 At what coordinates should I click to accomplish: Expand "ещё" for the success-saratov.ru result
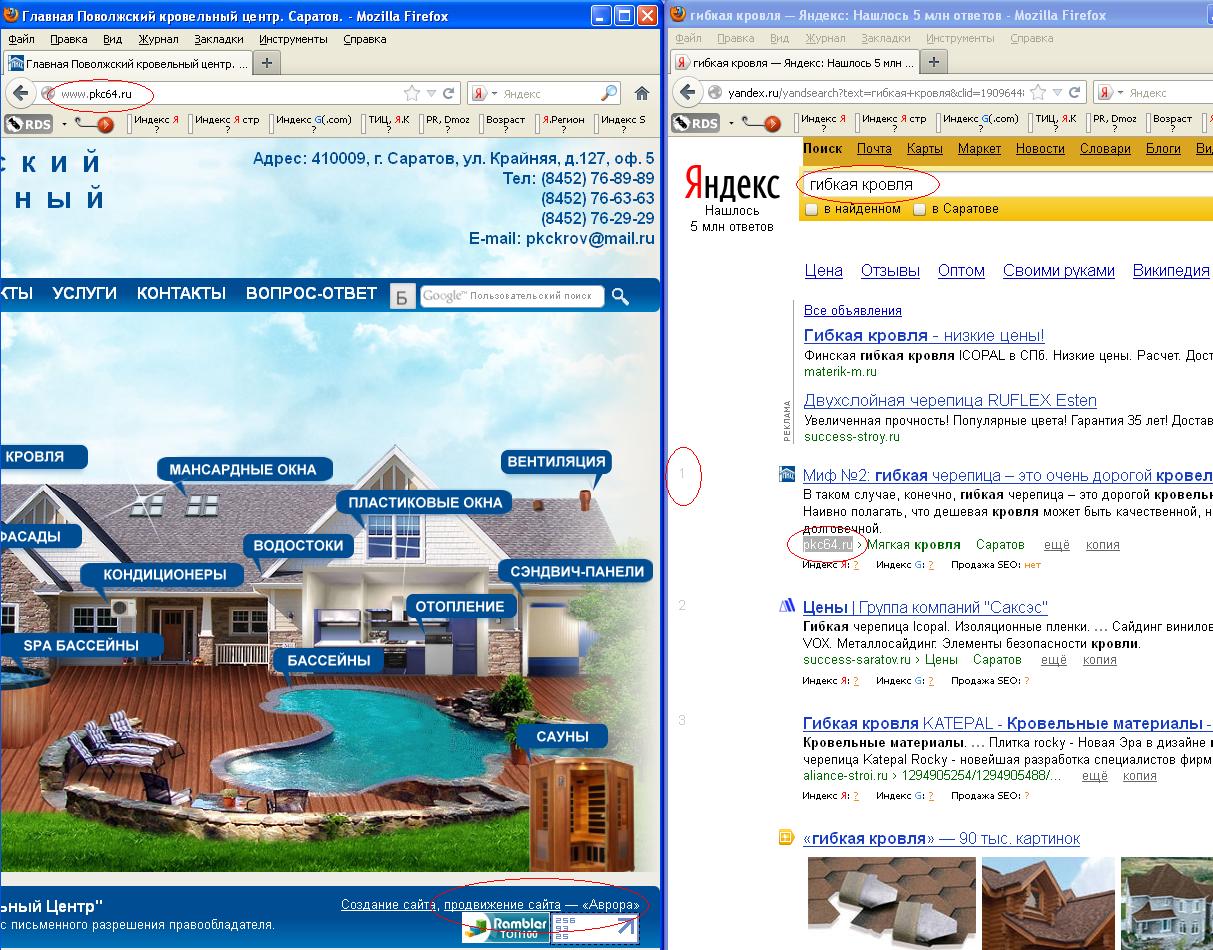(x=1053, y=660)
